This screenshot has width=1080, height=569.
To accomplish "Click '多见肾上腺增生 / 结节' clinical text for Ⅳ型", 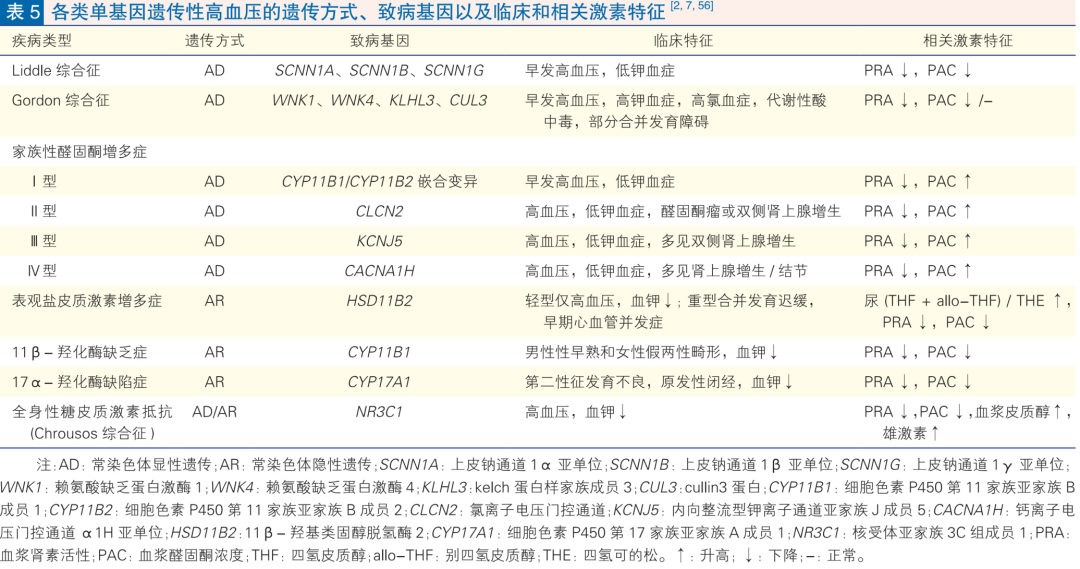I will click(x=734, y=271).
